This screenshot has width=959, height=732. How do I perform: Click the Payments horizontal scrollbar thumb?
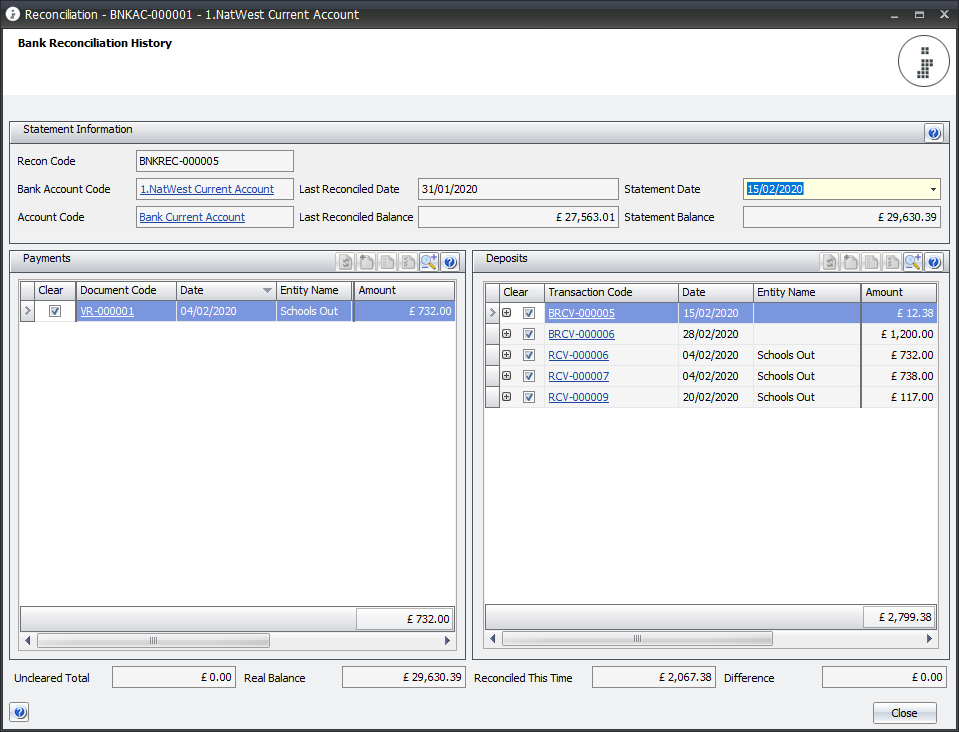pyautogui.click(x=153, y=640)
